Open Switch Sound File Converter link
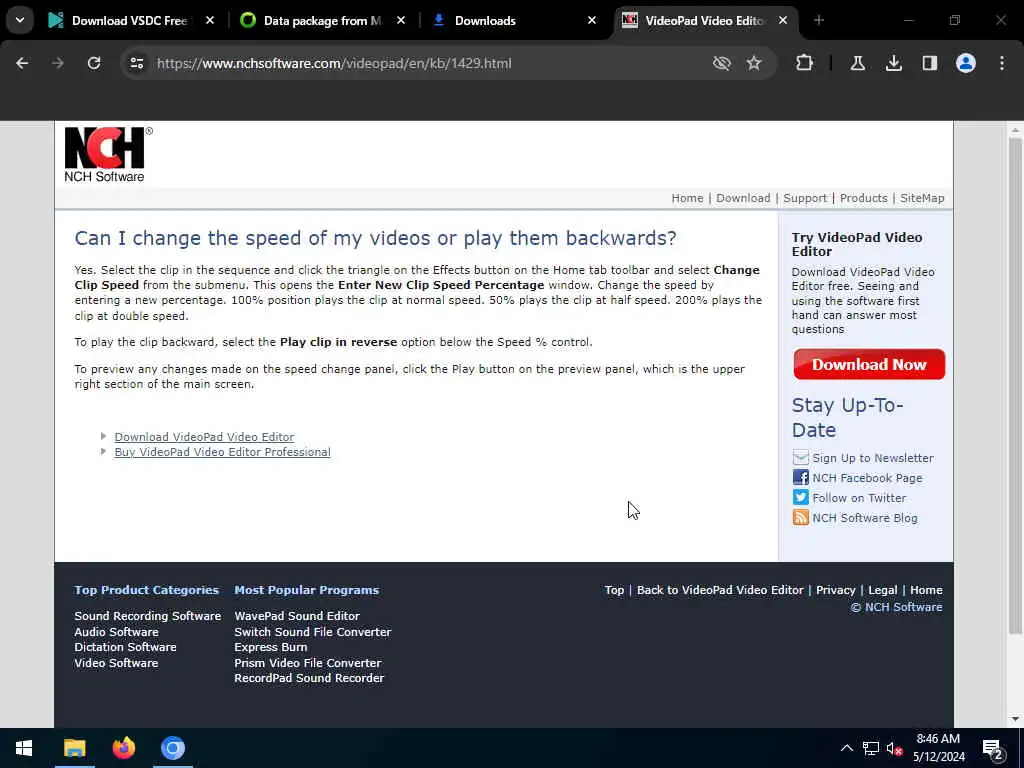 pos(313,632)
